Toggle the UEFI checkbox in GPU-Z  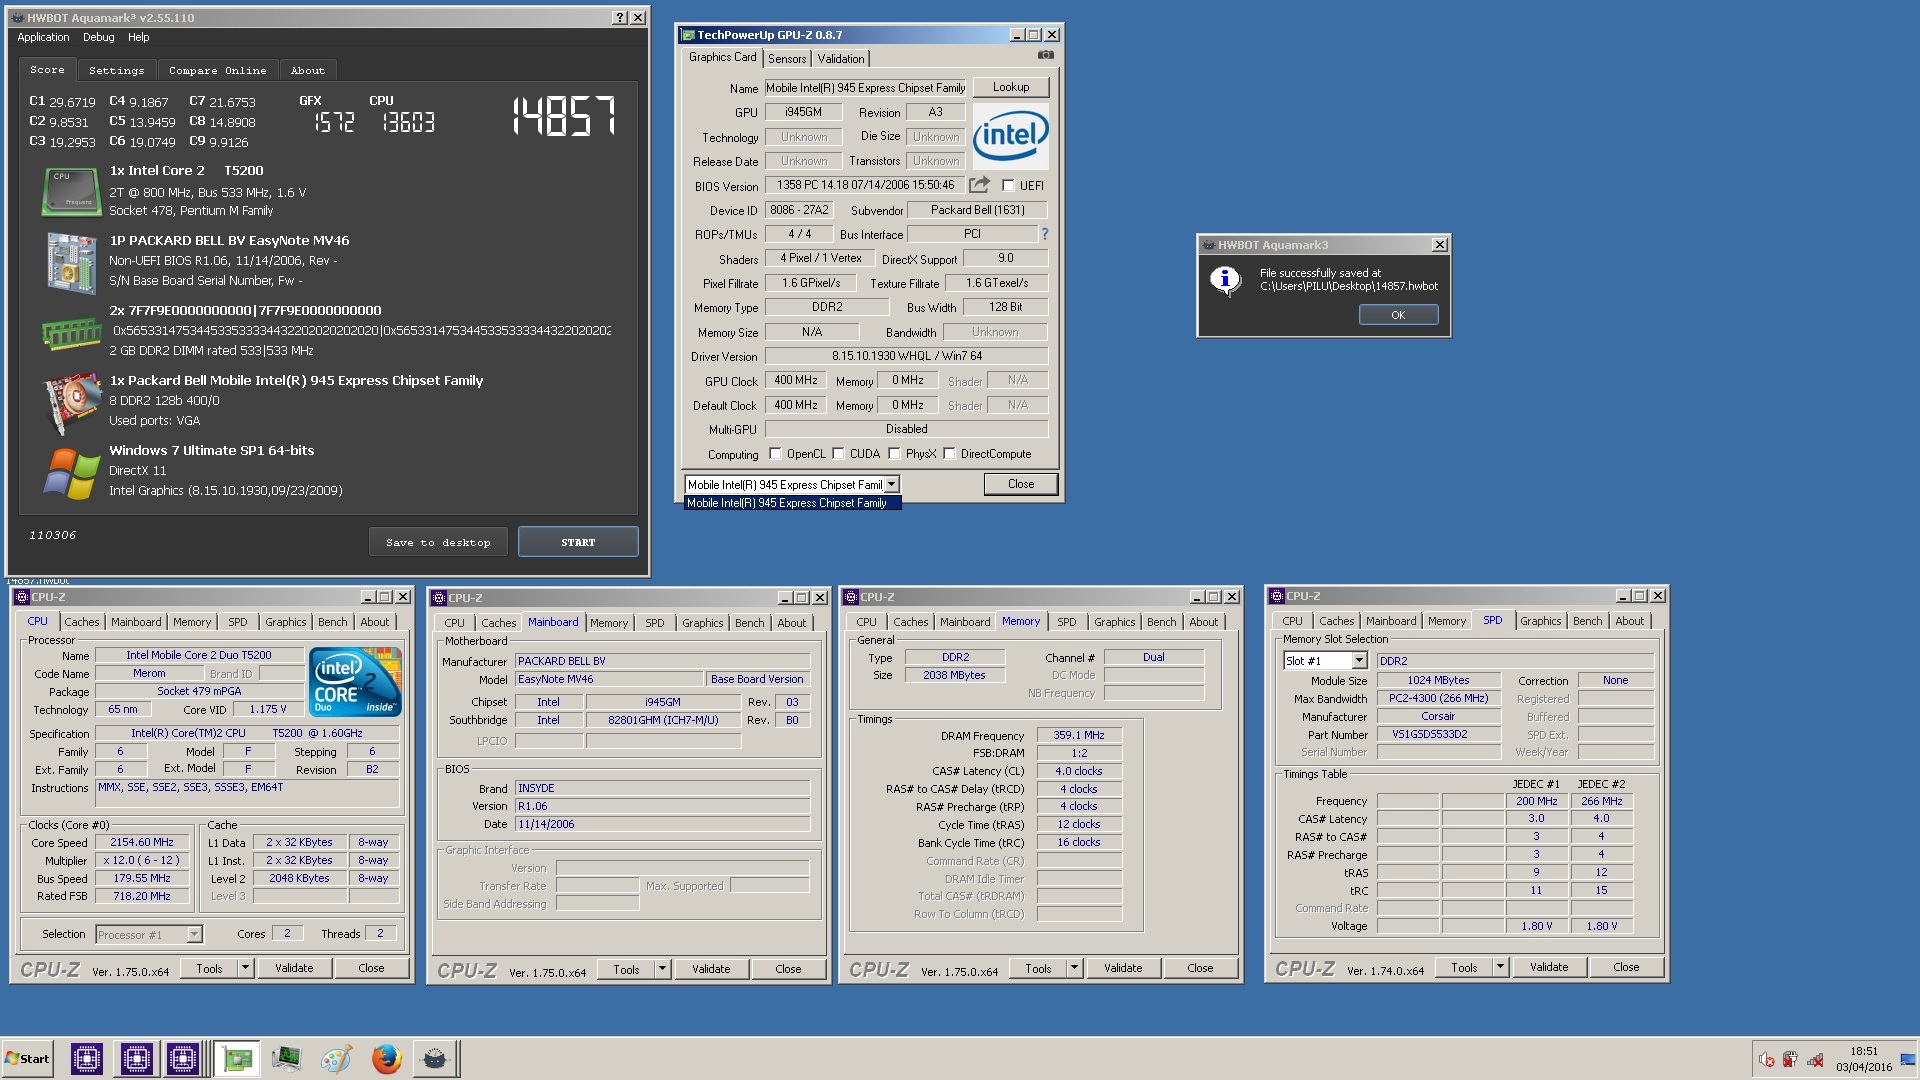pos(1008,185)
